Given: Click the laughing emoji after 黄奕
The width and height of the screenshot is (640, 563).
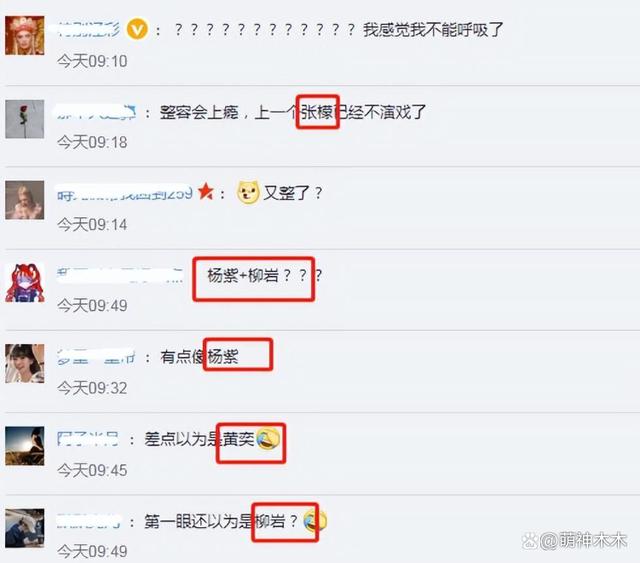Looking at the screenshot, I should tap(268, 439).
